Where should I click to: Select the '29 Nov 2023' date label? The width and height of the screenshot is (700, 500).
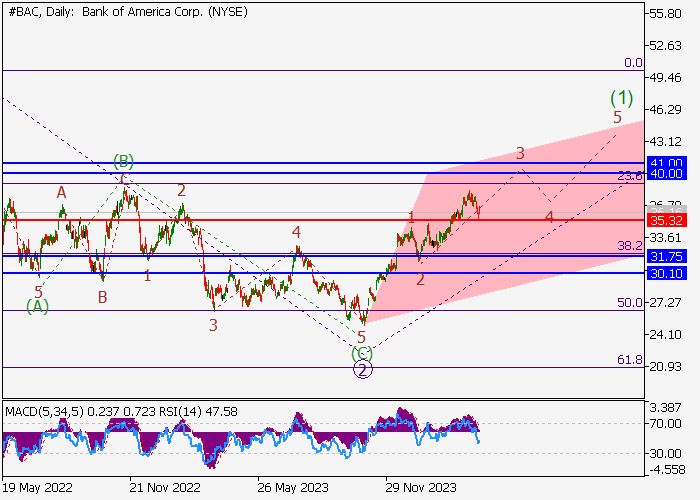[x=421, y=487]
